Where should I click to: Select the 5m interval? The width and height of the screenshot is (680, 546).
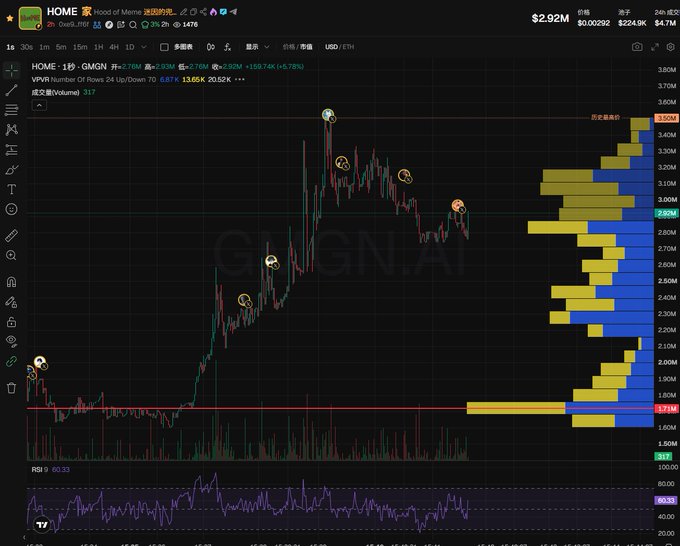61,47
